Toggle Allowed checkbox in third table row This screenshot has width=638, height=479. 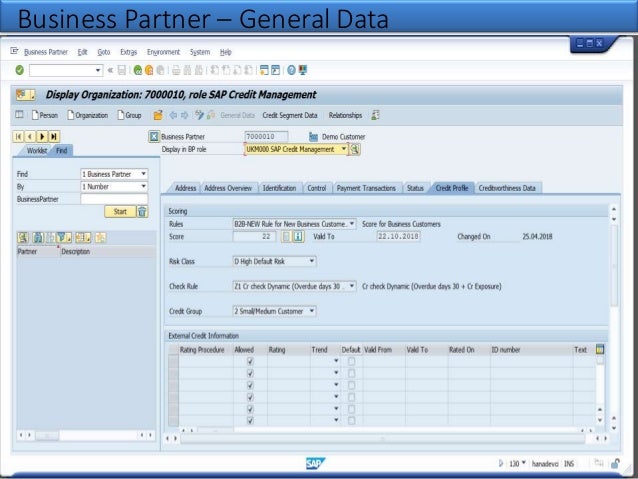coord(250,385)
